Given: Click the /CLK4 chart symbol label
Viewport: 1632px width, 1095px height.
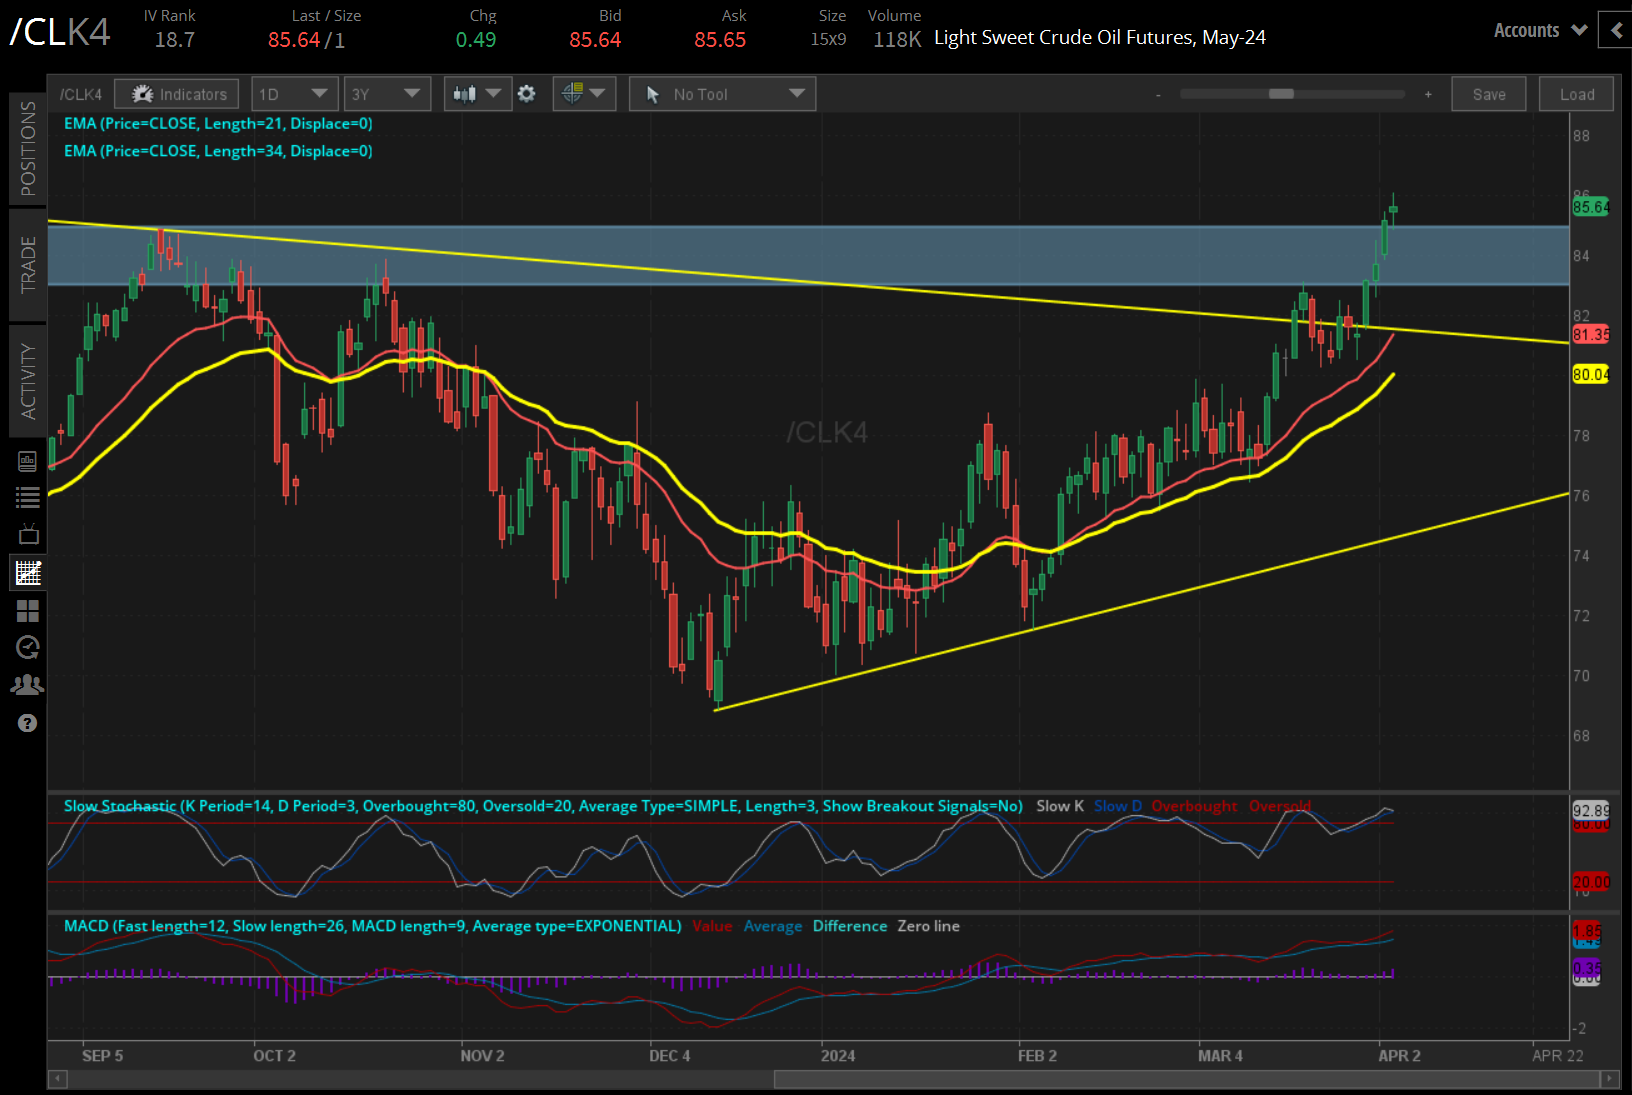Looking at the screenshot, I should (81, 94).
